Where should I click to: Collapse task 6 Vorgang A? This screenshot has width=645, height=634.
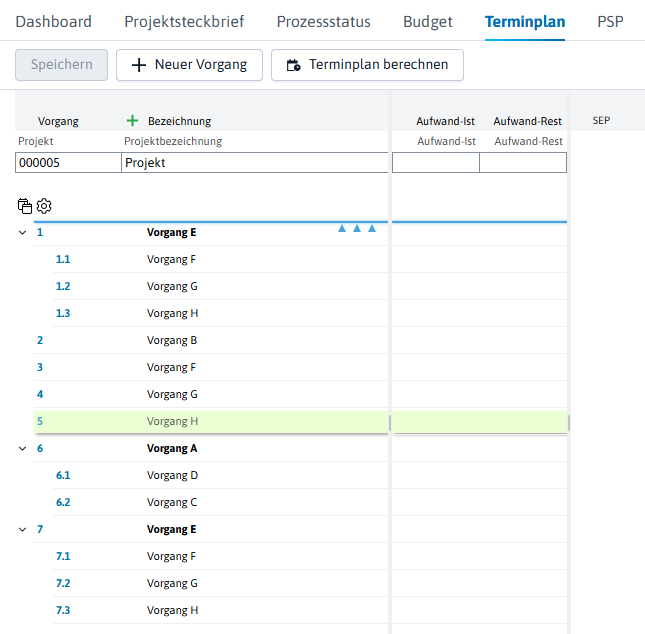[x=23, y=448]
